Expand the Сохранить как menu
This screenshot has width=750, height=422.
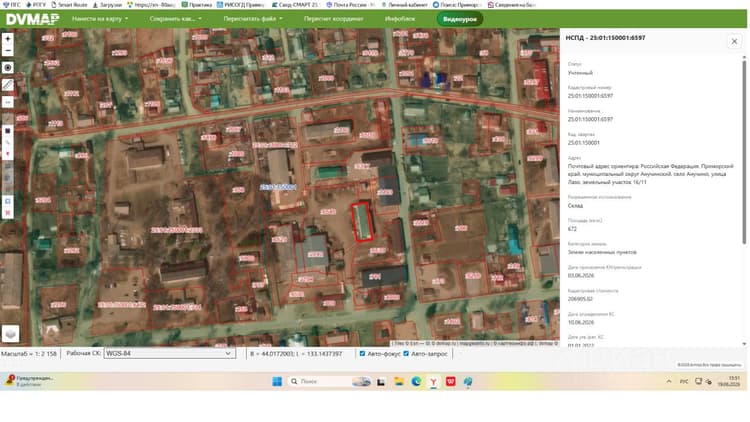(176, 19)
